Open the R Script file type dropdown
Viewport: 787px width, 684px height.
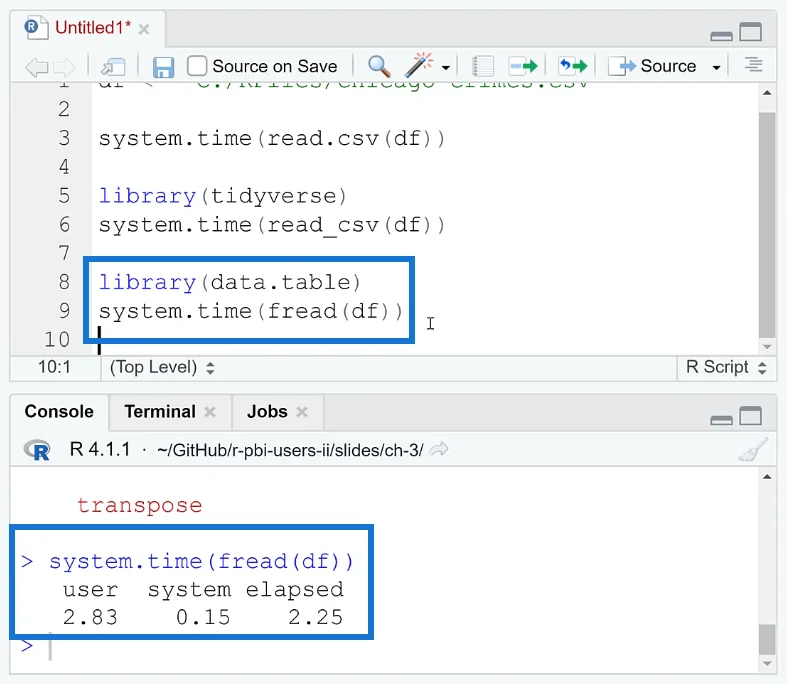(x=726, y=367)
